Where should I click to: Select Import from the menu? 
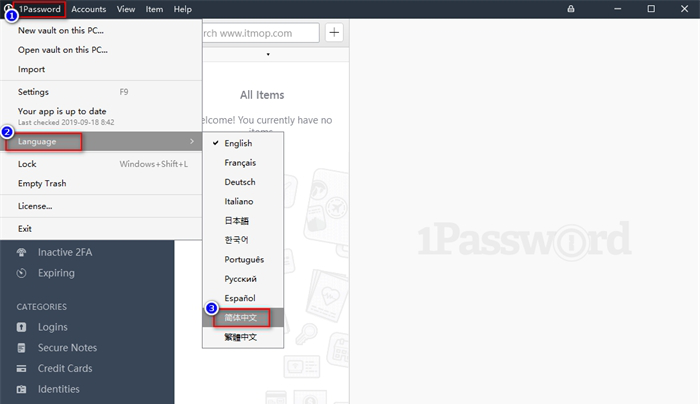click(x=101, y=69)
